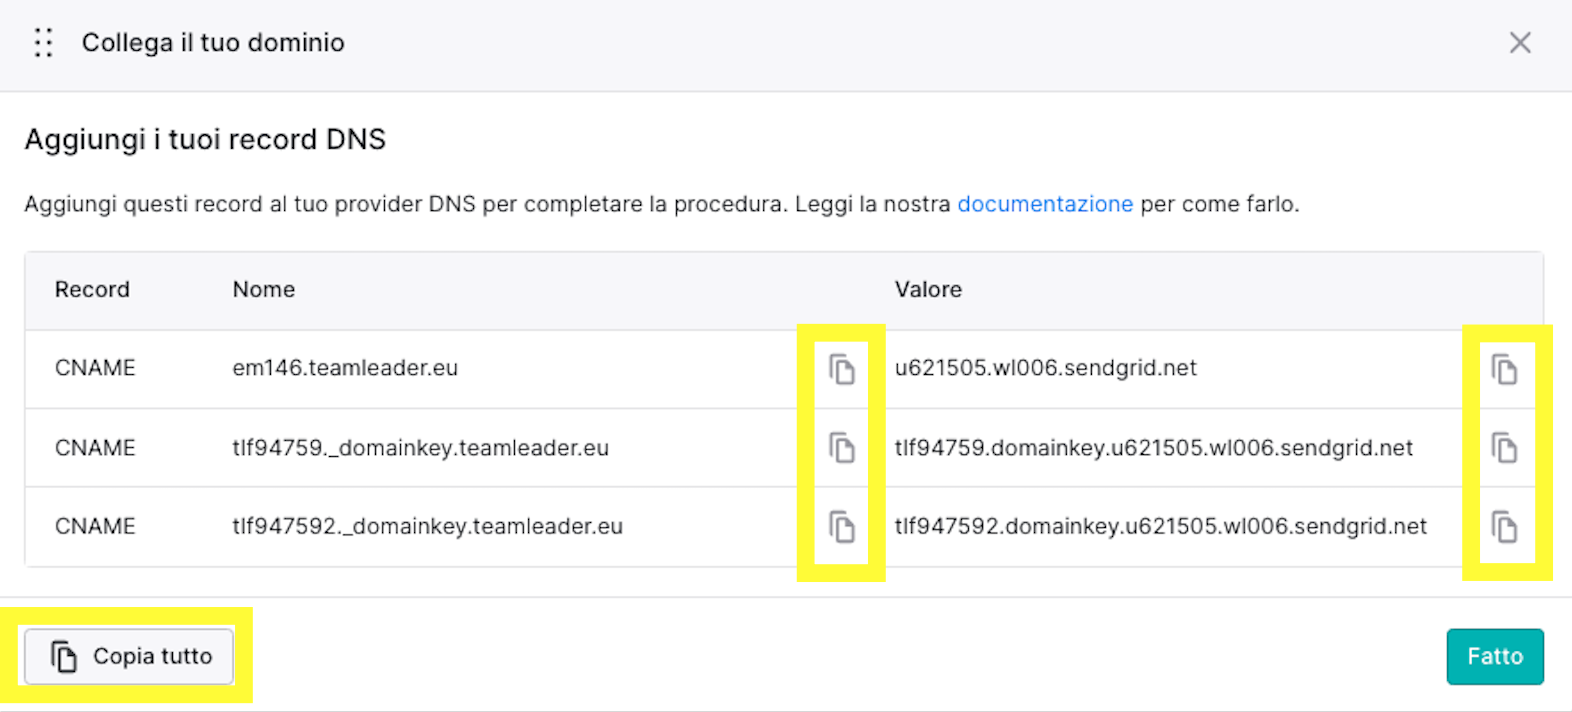Click the tlf94759.domainkey.u621505.wl006.sendgrid.net value text
Screen dimensions: 1572x712
(x=1154, y=448)
